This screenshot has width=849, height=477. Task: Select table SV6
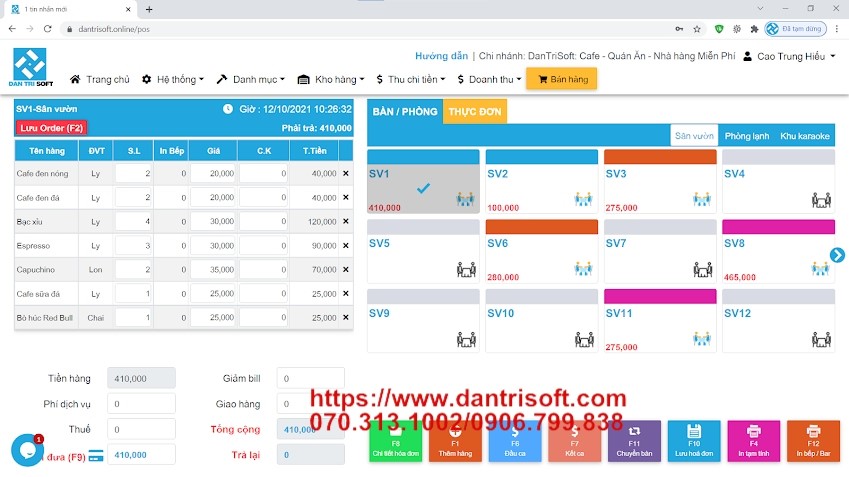[x=541, y=251]
